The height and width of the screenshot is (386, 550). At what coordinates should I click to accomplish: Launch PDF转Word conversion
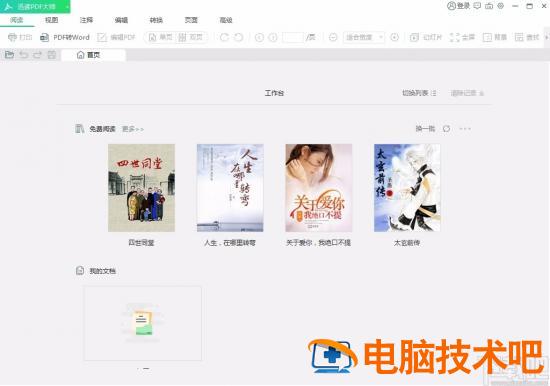(65, 37)
